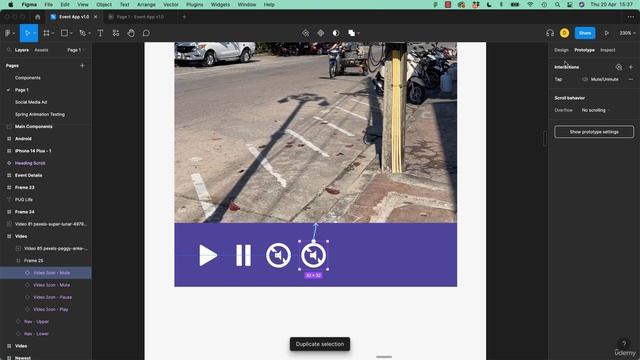Switch to the Layers tab
This screenshot has height=360, width=640.
22,50
